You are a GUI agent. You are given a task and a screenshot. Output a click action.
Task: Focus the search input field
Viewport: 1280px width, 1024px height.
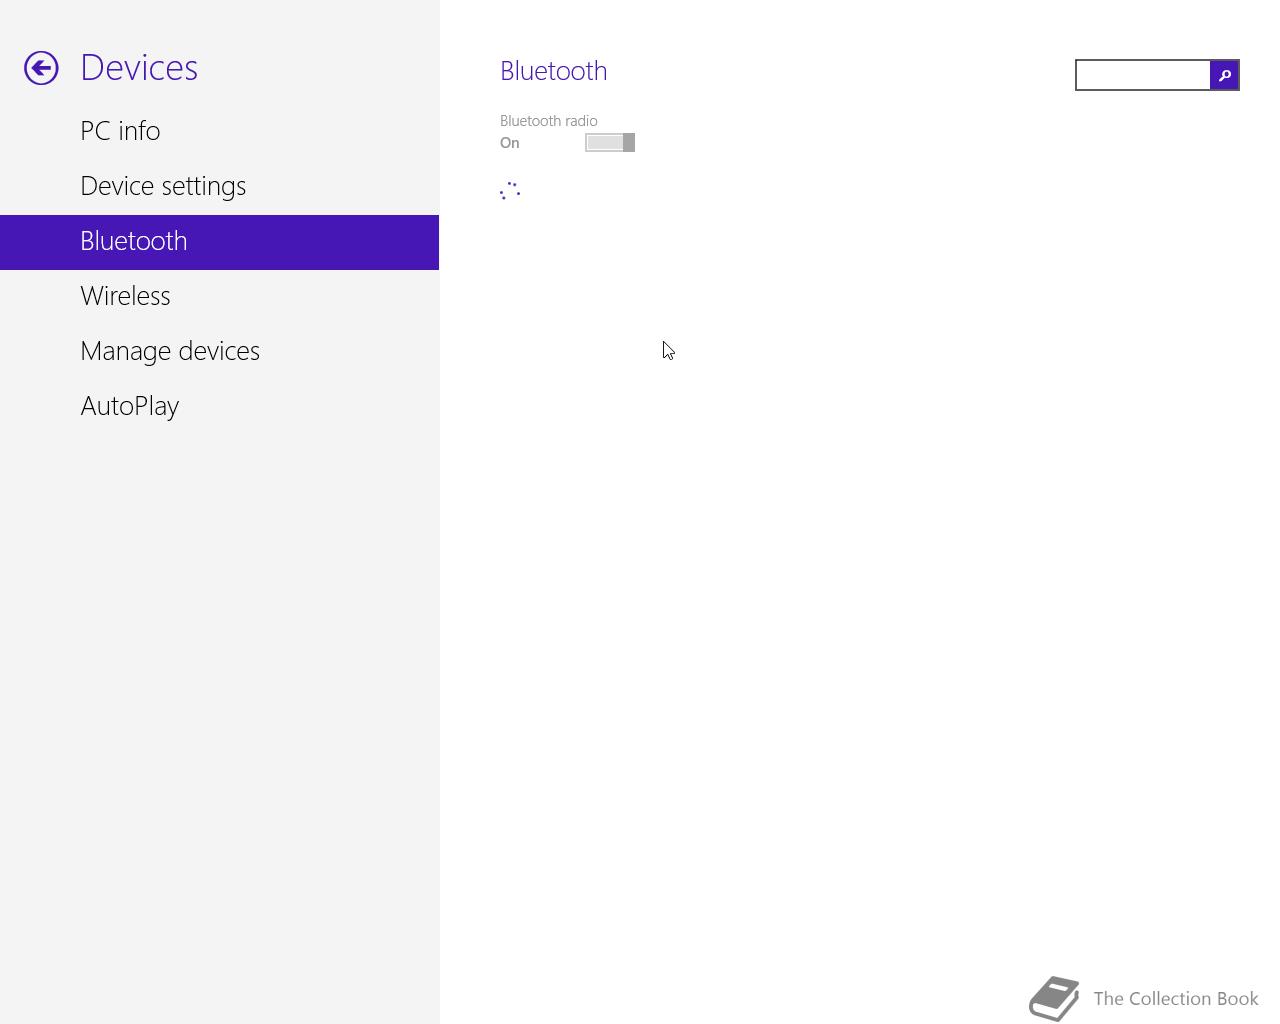pos(1143,75)
